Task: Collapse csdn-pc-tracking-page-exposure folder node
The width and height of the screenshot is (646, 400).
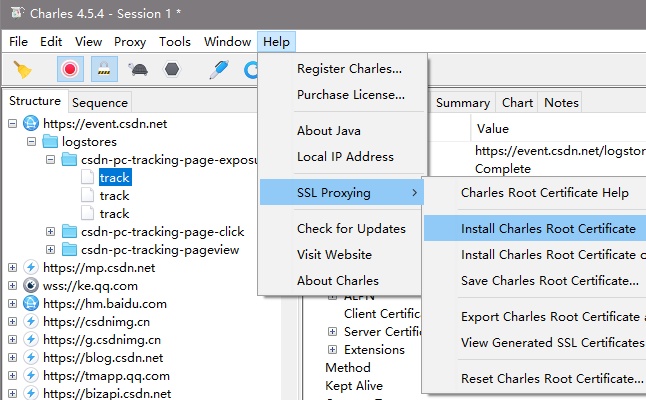Action: [50, 159]
